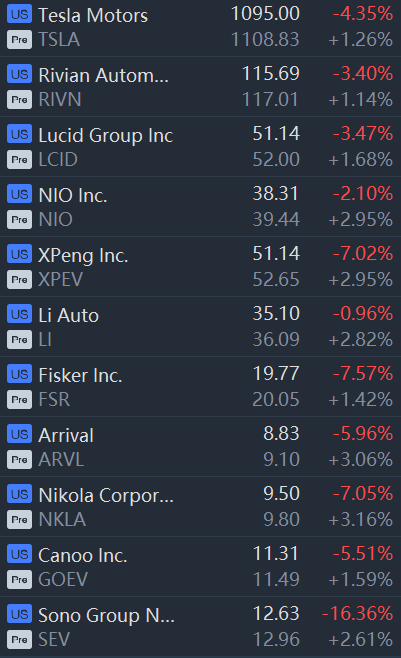The image size is (401, 658).
Task: Click the US badge beside NIO Inc.
Action: coord(19,194)
